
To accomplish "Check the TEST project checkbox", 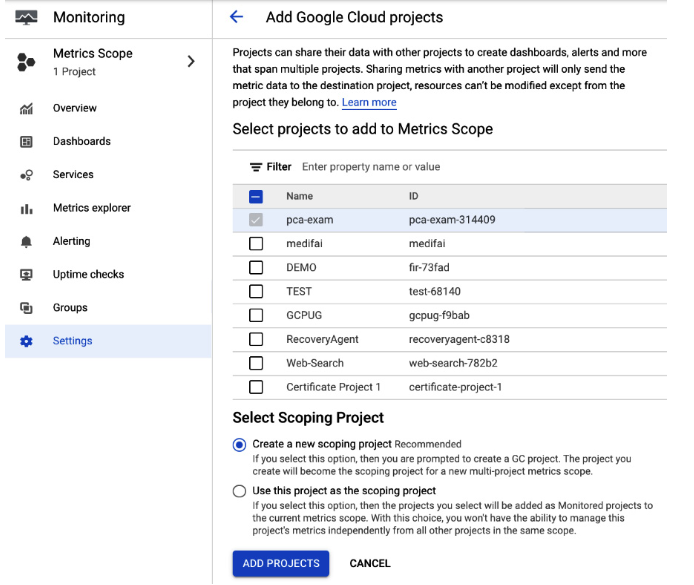I will tap(256, 292).
